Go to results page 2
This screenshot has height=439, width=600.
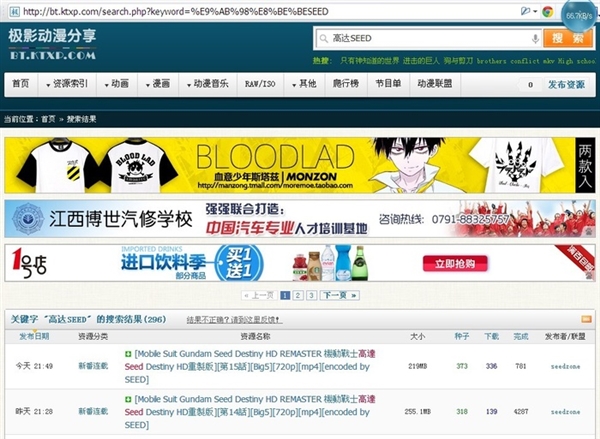point(298,295)
